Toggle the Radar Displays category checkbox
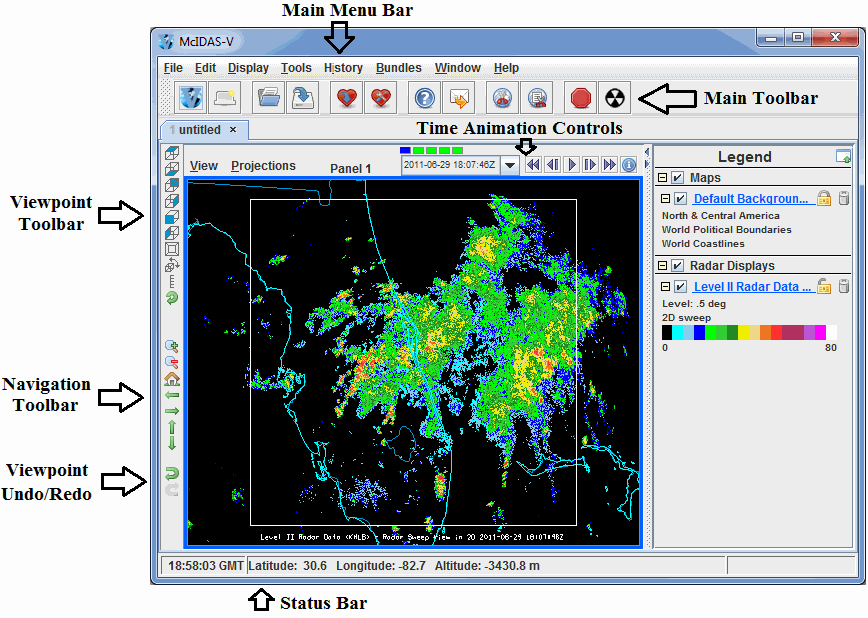The image size is (868, 618). pyautogui.click(x=677, y=266)
